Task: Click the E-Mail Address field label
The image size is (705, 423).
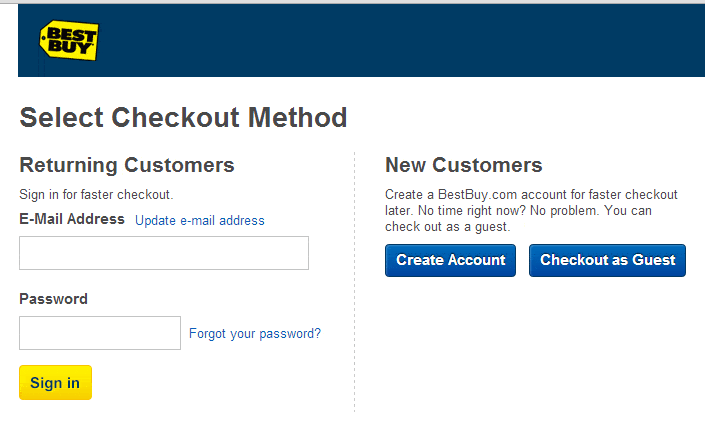Action: click(x=72, y=219)
